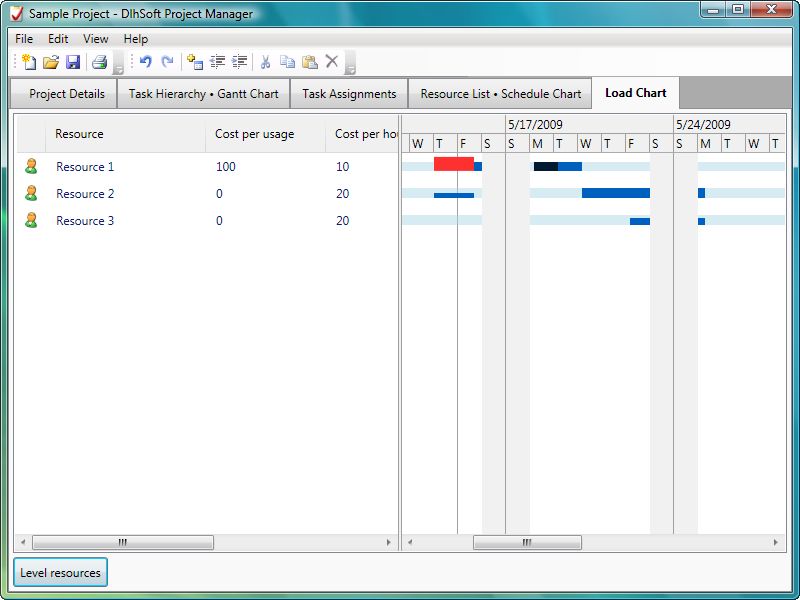The height and width of the screenshot is (600, 800).
Task: Click the Resource column header
Action: (x=126, y=134)
